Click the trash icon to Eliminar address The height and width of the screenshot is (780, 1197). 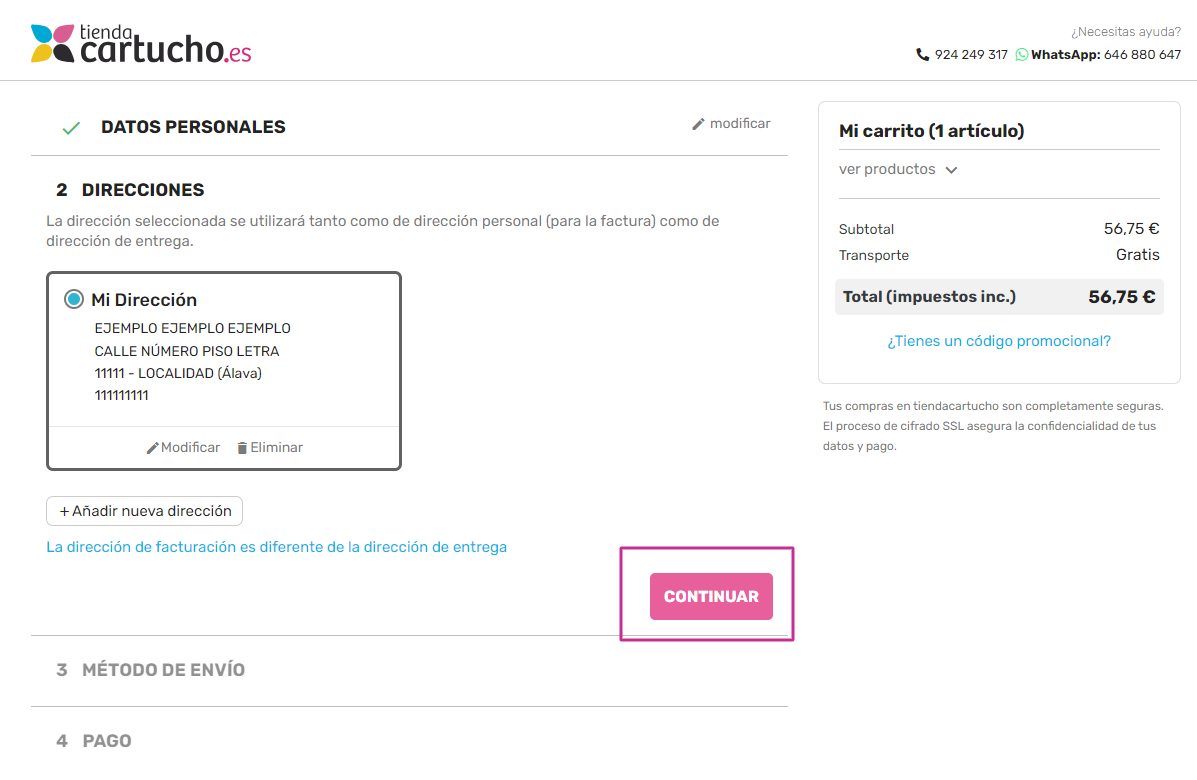[242, 448]
